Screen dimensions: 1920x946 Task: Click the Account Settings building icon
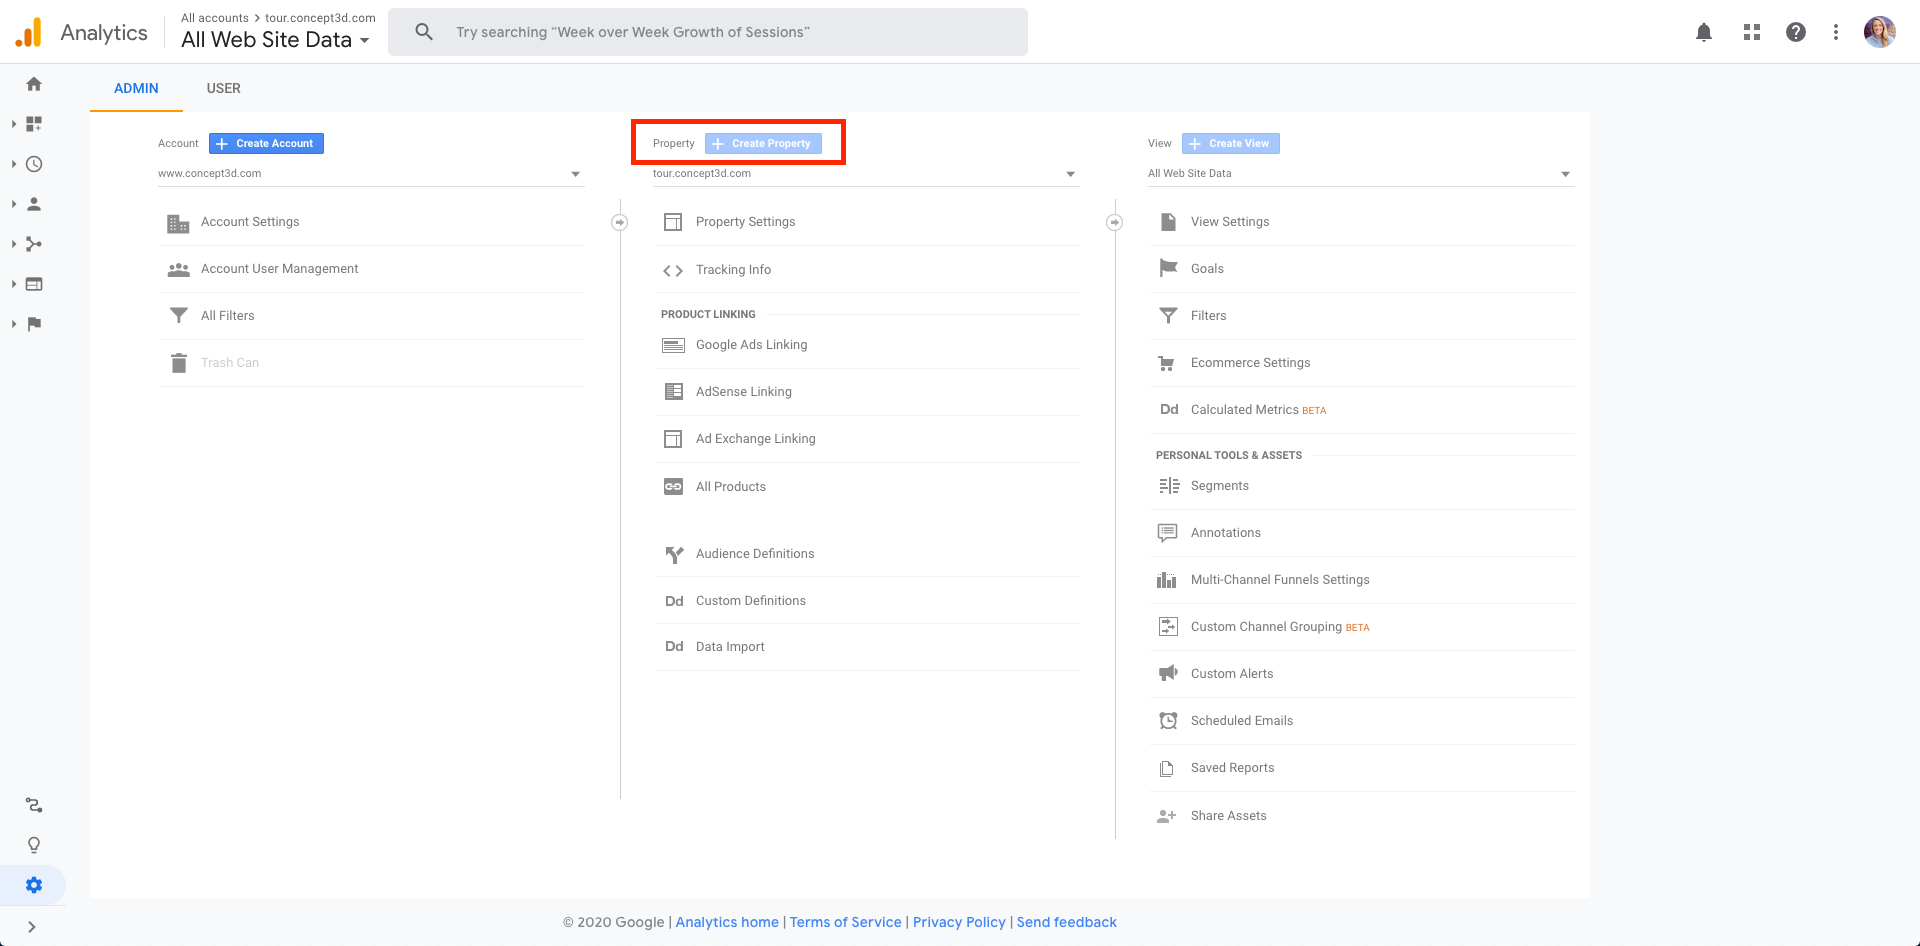[178, 223]
